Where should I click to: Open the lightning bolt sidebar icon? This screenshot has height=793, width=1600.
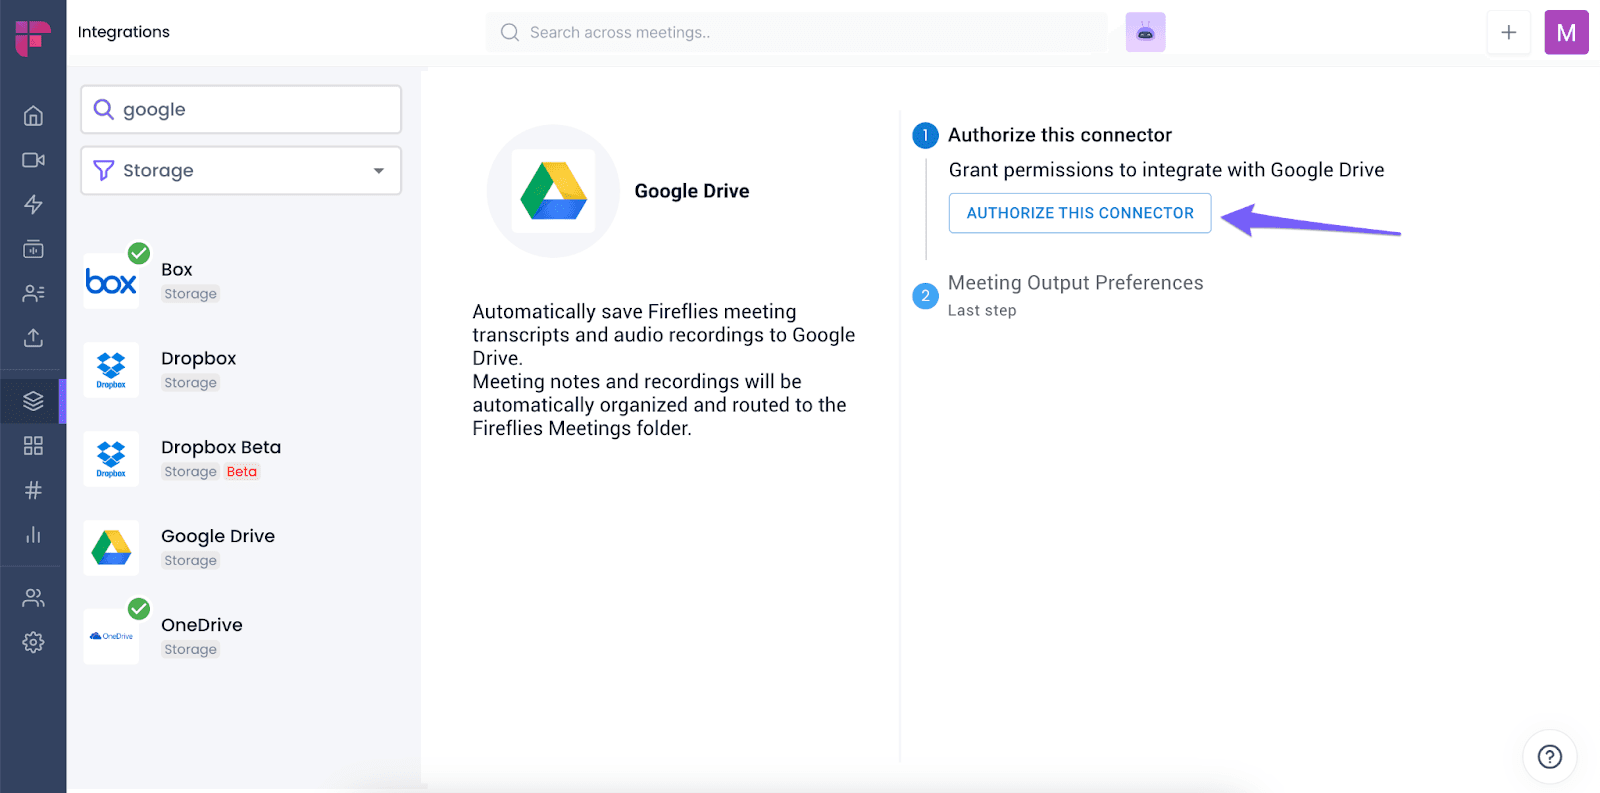point(33,205)
